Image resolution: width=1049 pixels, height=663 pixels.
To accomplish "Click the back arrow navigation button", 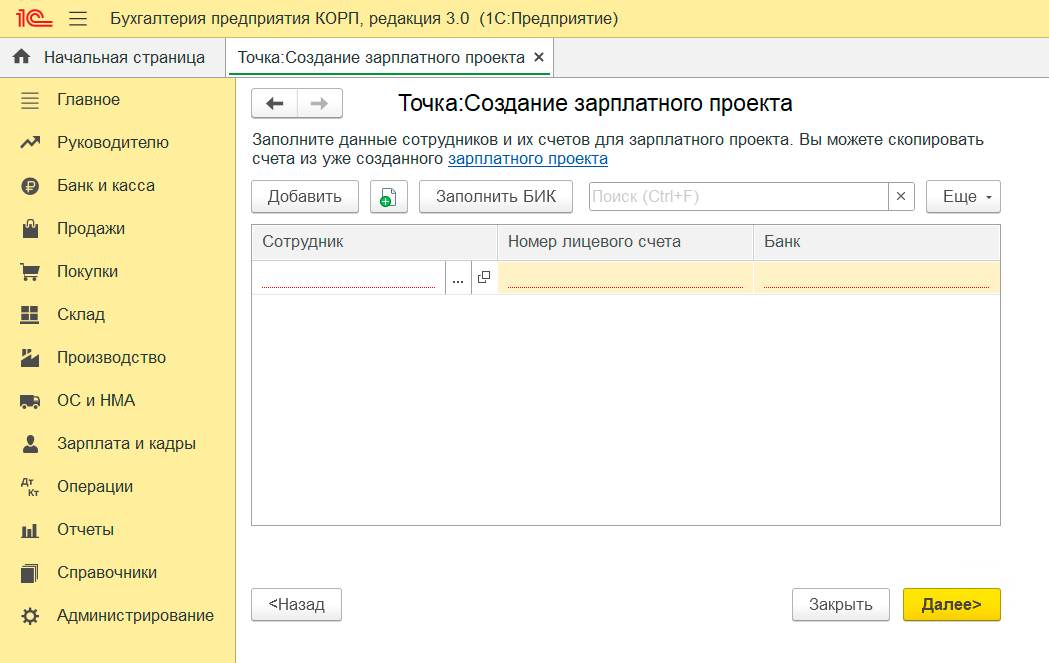I will 274,103.
